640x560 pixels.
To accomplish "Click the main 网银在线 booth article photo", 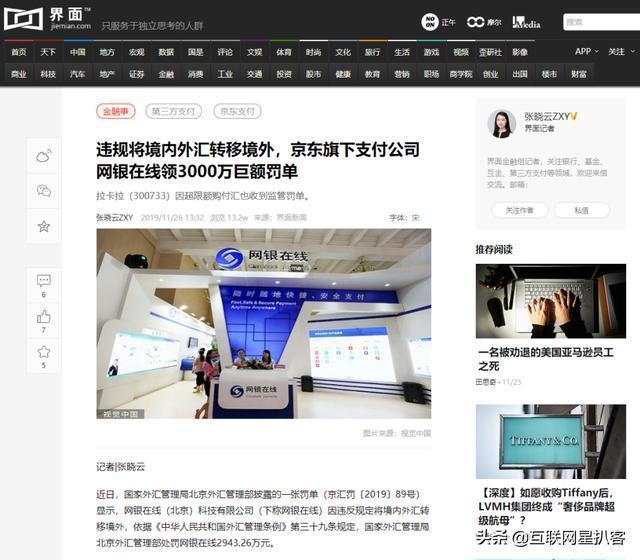I will [x=264, y=324].
